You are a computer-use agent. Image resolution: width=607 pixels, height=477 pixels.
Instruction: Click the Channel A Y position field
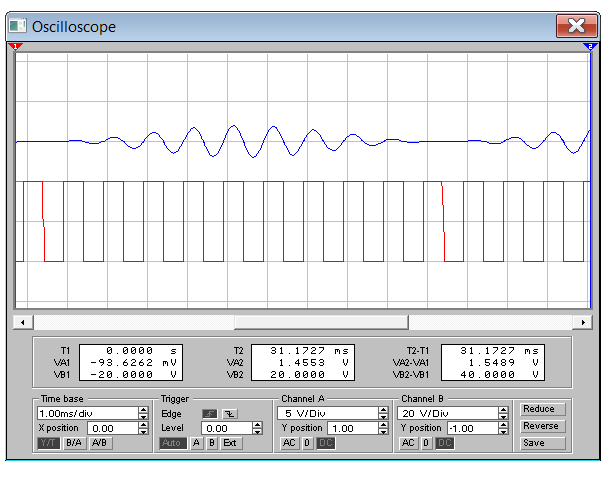click(x=353, y=428)
